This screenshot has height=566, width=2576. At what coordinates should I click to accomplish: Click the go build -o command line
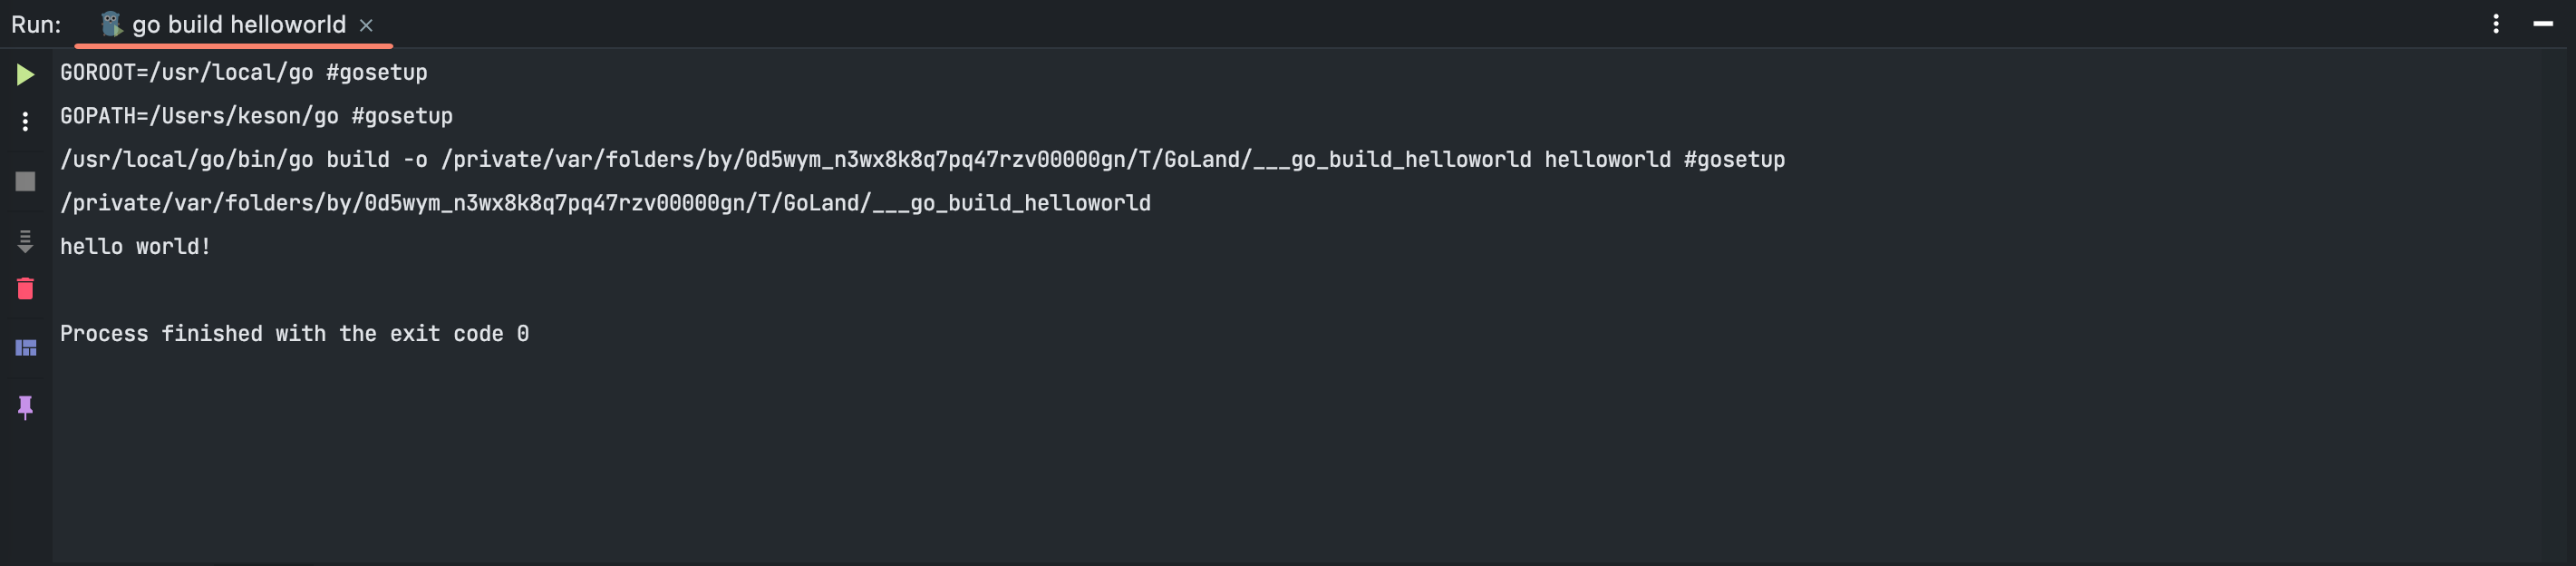point(920,160)
